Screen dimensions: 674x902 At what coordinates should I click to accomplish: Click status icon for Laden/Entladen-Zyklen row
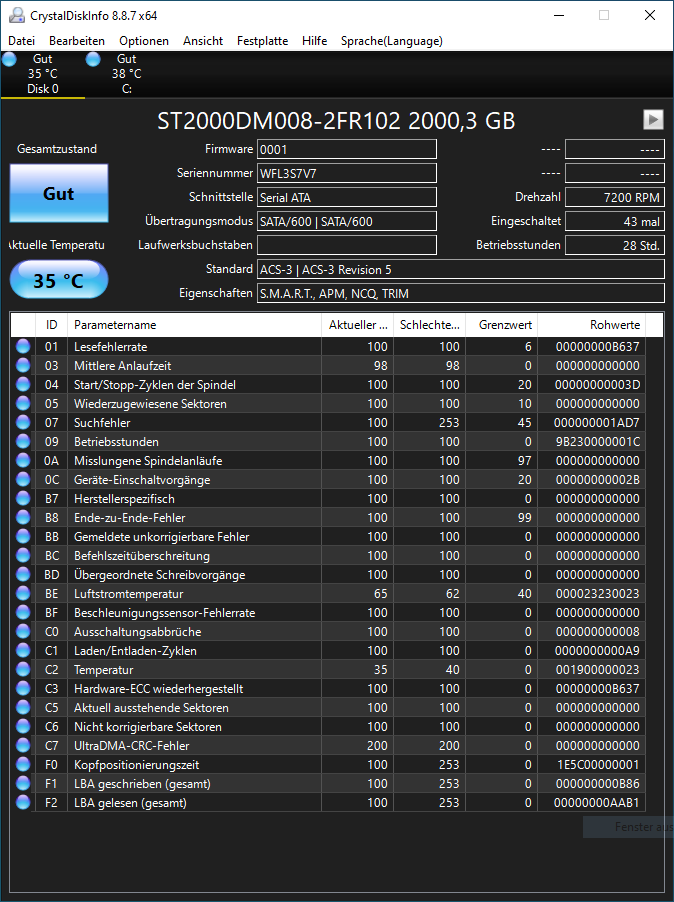[23, 650]
